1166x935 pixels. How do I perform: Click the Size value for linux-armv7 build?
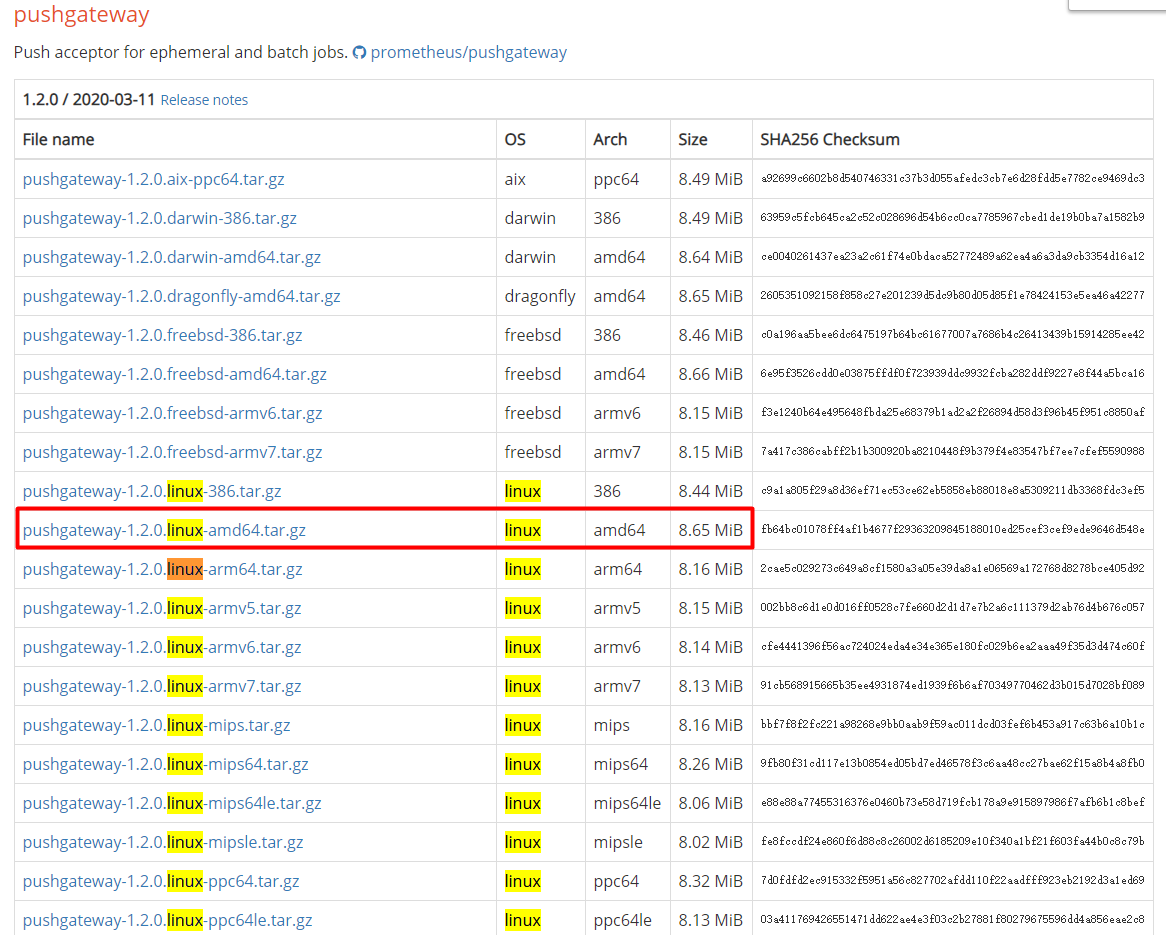pyautogui.click(x=712, y=686)
